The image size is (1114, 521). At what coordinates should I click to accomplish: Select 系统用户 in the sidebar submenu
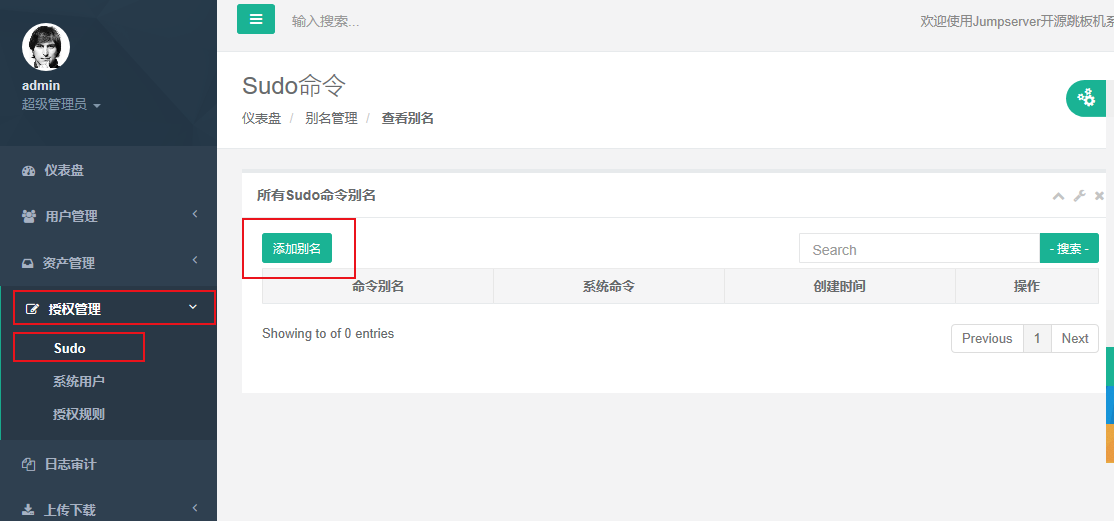[79, 381]
